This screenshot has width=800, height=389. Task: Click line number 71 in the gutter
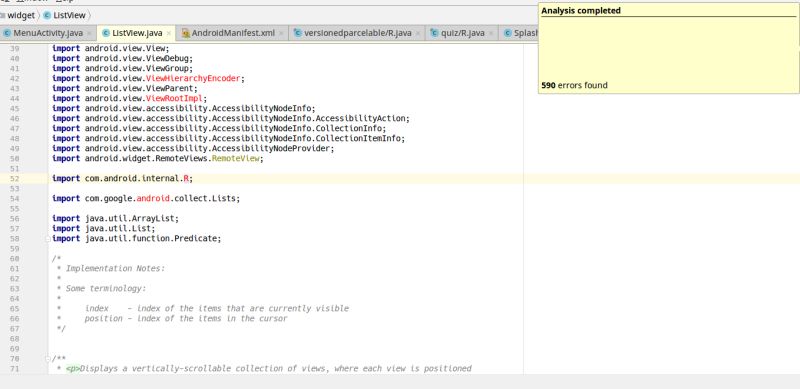click(x=14, y=369)
